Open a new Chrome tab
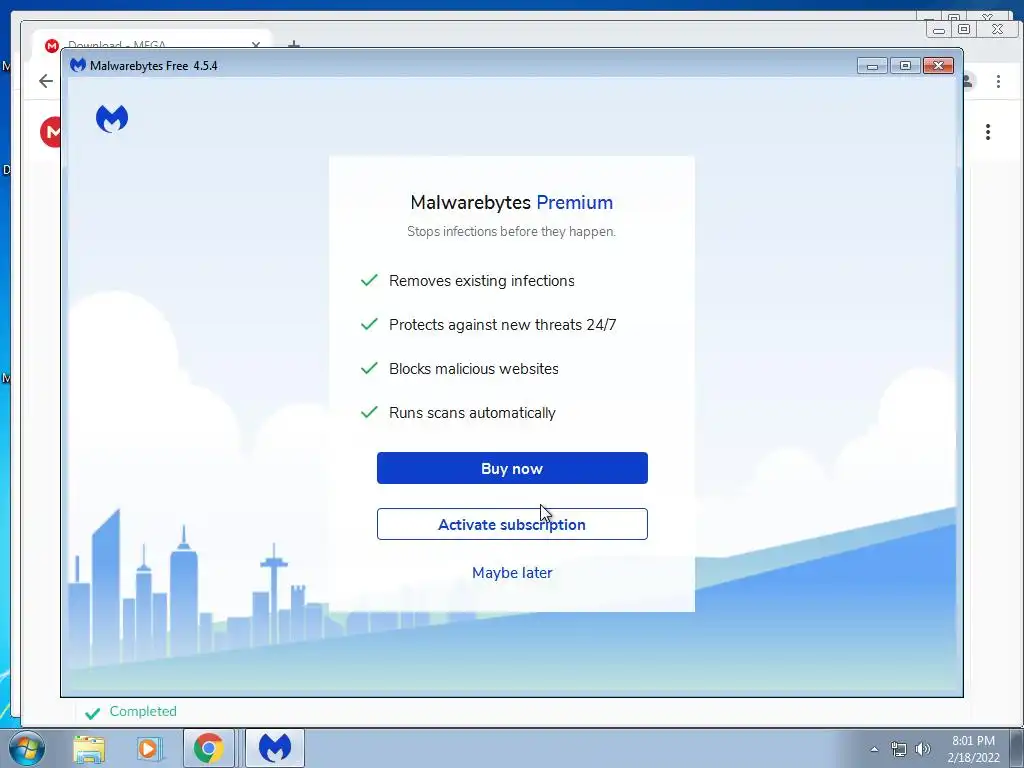Viewport: 1024px width, 768px height. pyautogui.click(x=294, y=44)
